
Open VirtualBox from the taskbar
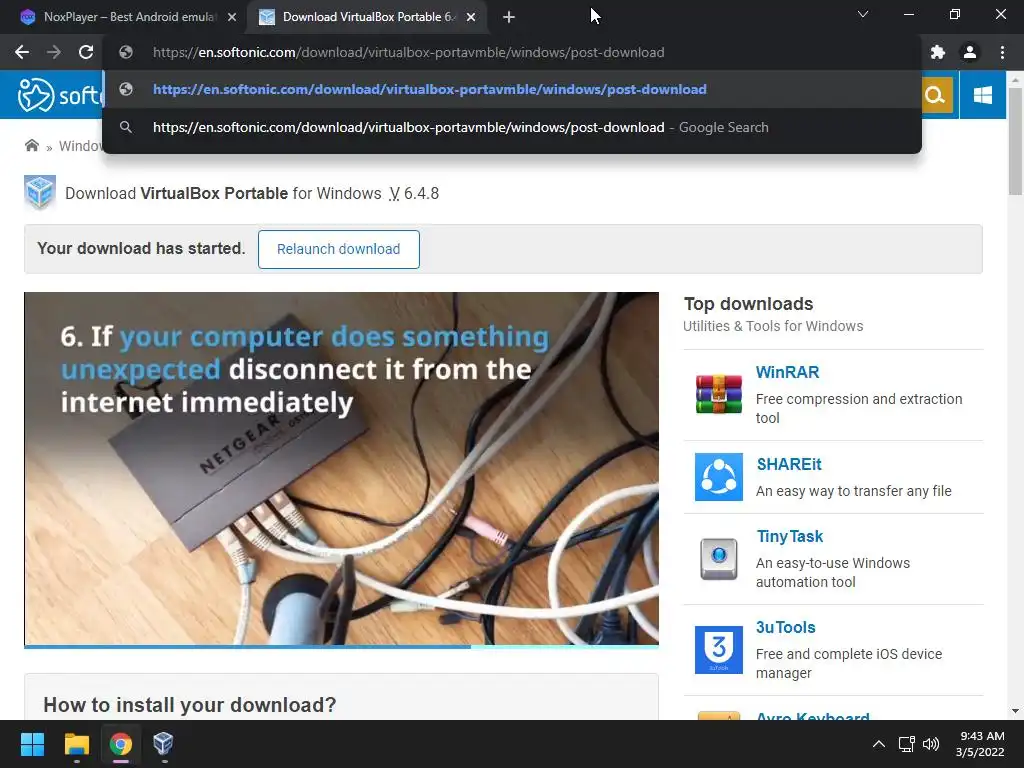[x=163, y=744]
